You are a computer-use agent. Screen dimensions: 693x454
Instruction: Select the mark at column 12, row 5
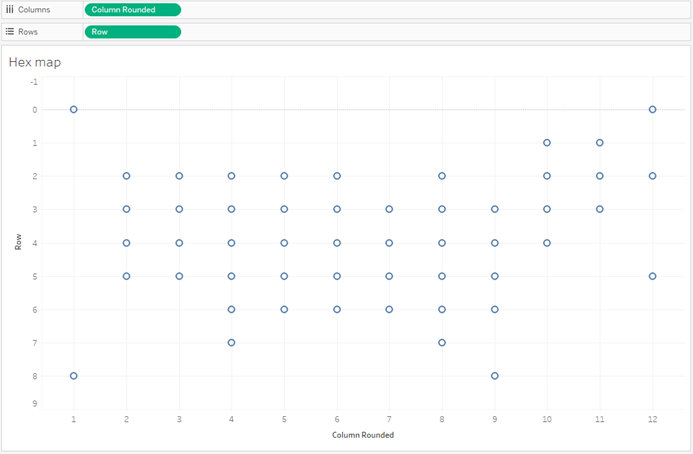[x=652, y=276]
